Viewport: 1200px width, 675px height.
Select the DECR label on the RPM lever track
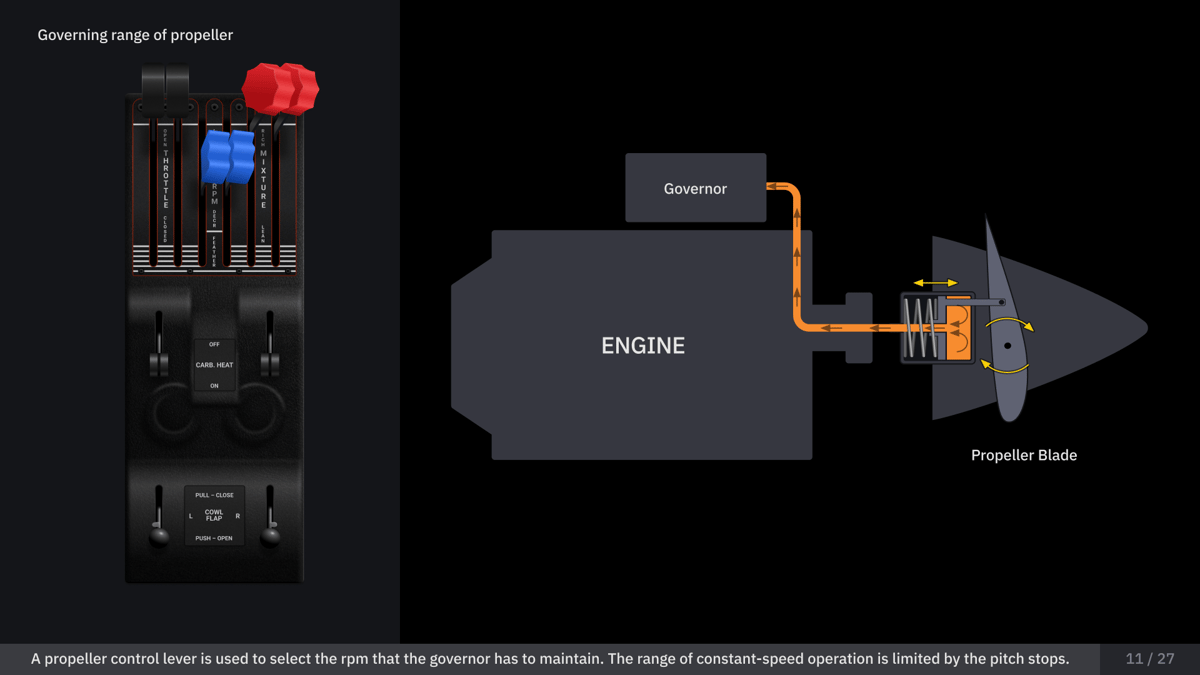(x=214, y=216)
